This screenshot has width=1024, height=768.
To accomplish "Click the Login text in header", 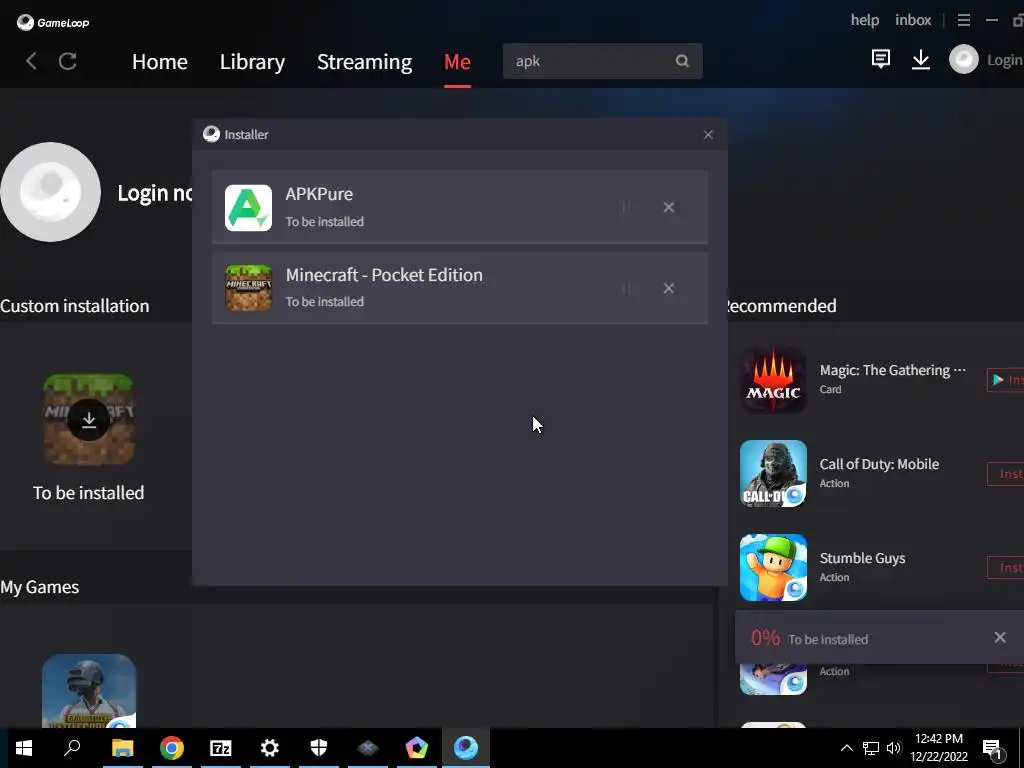I will pyautogui.click(x=1004, y=60).
